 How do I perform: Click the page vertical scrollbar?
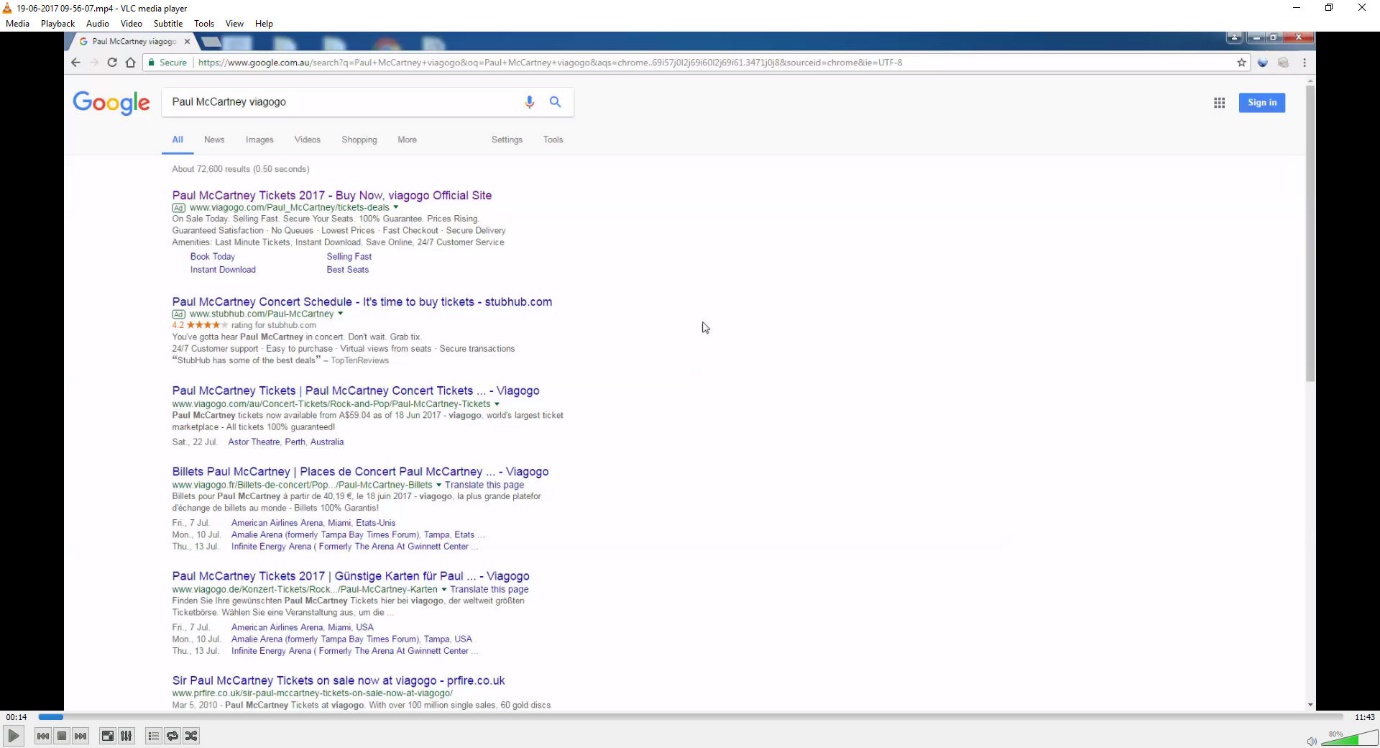[1310, 234]
